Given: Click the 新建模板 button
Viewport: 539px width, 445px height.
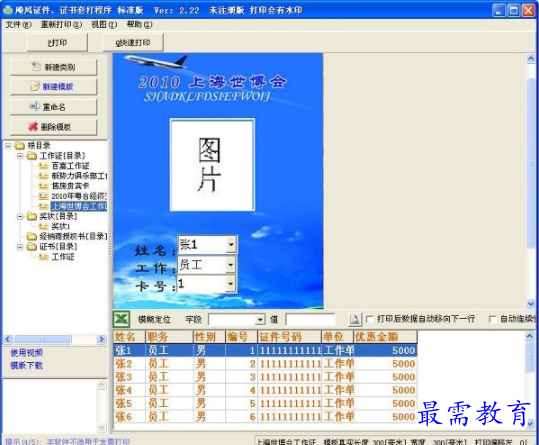Looking at the screenshot, I should pos(54,87).
